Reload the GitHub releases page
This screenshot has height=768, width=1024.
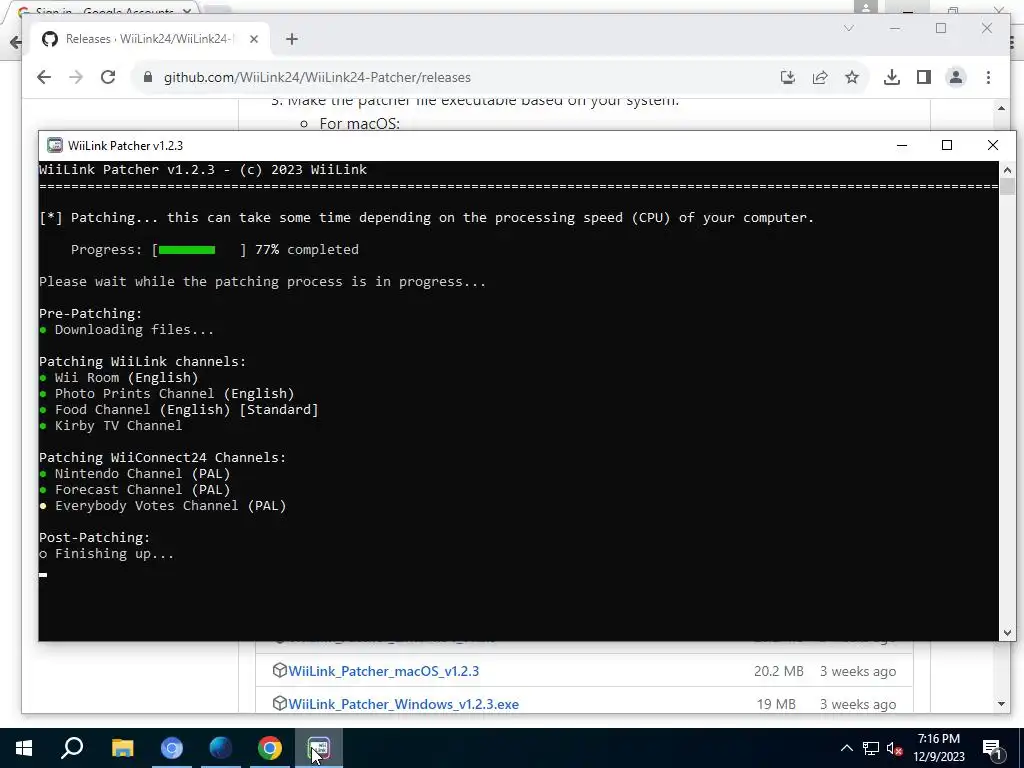pos(108,77)
